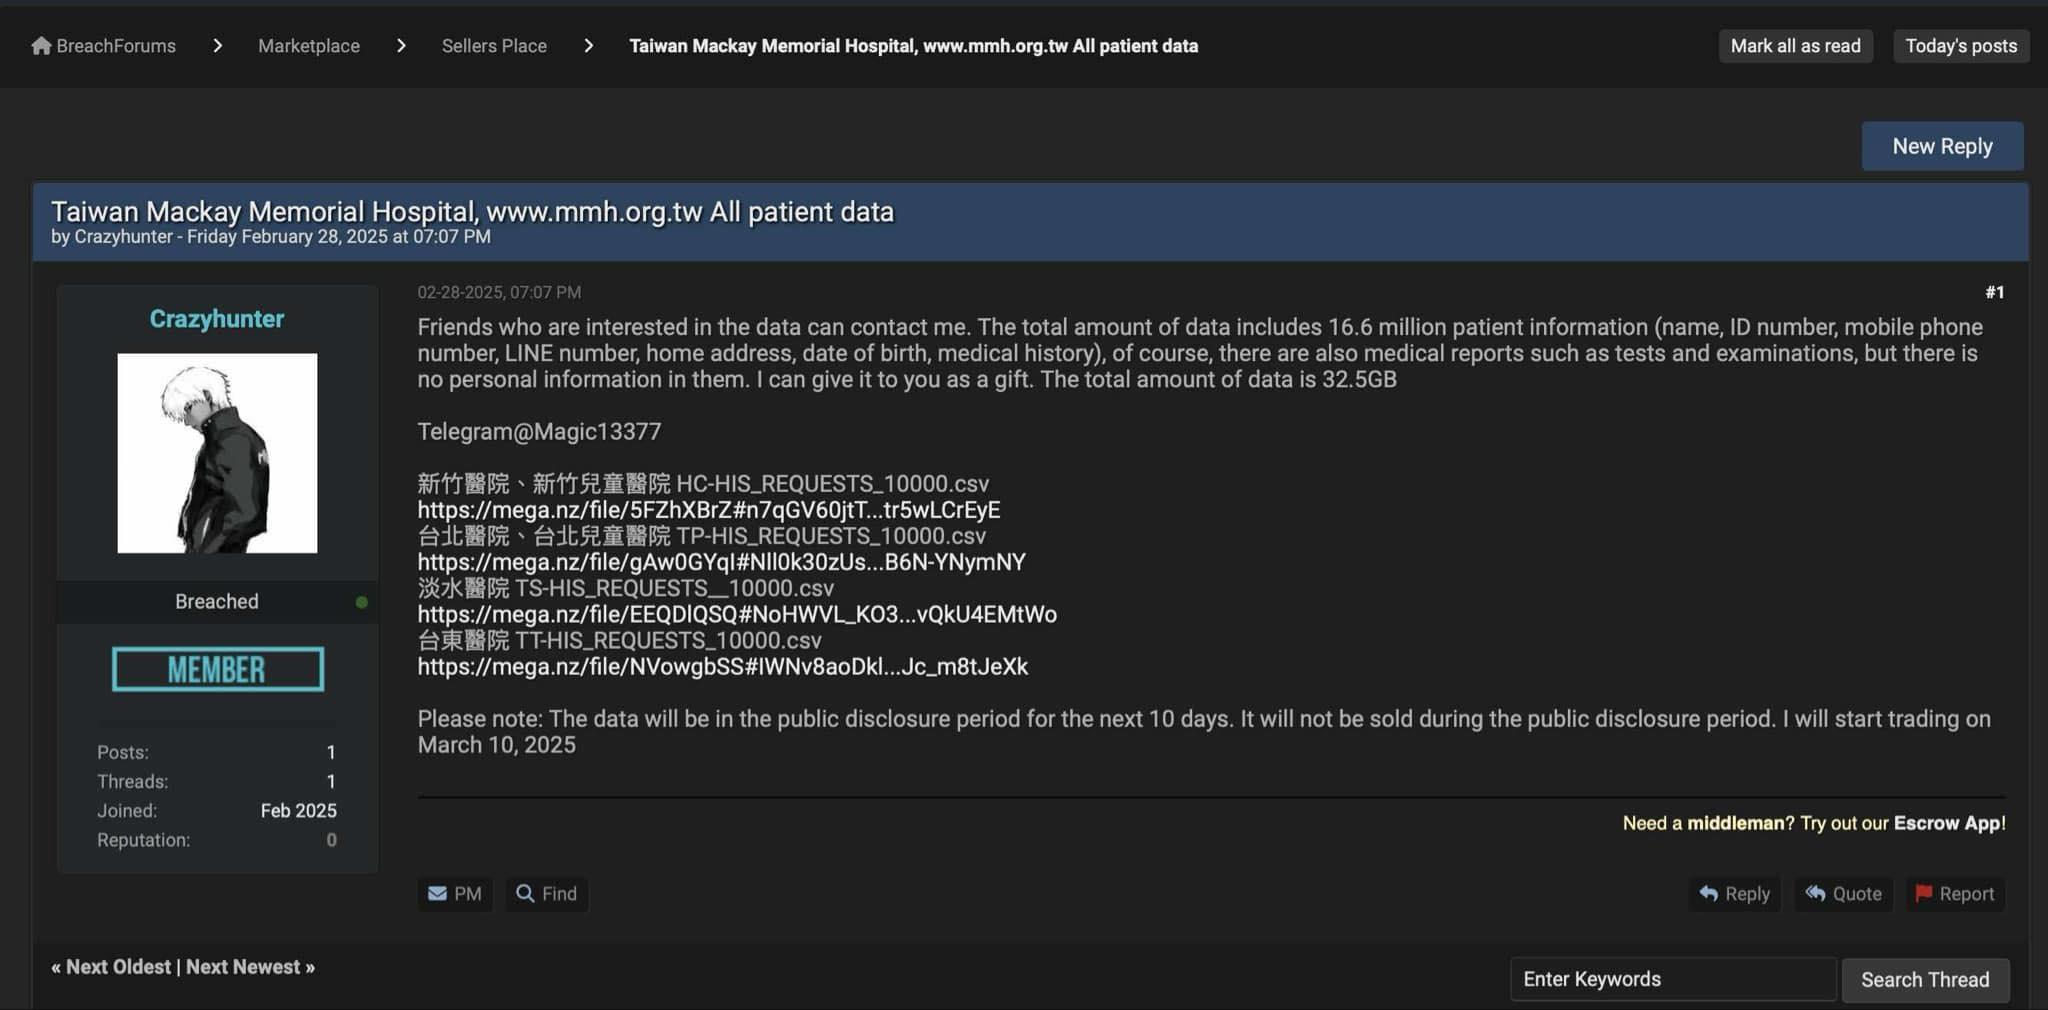Screen dimensions: 2048x1010
Task: Click the MEMBER rank badge
Action: [x=217, y=669]
